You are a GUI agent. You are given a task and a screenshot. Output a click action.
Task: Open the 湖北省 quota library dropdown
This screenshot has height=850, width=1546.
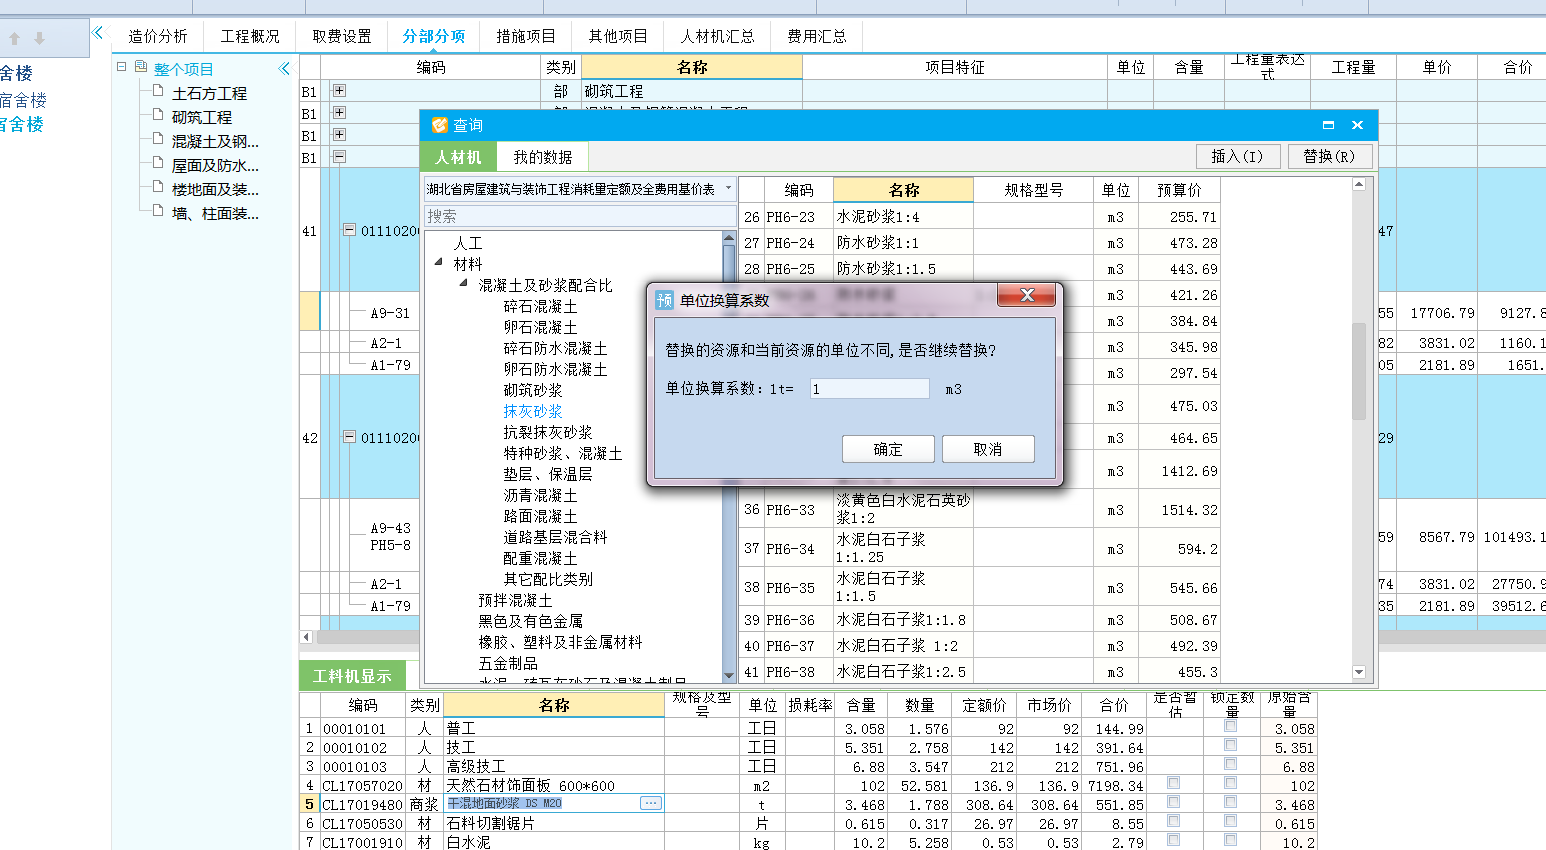[x=729, y=188]
